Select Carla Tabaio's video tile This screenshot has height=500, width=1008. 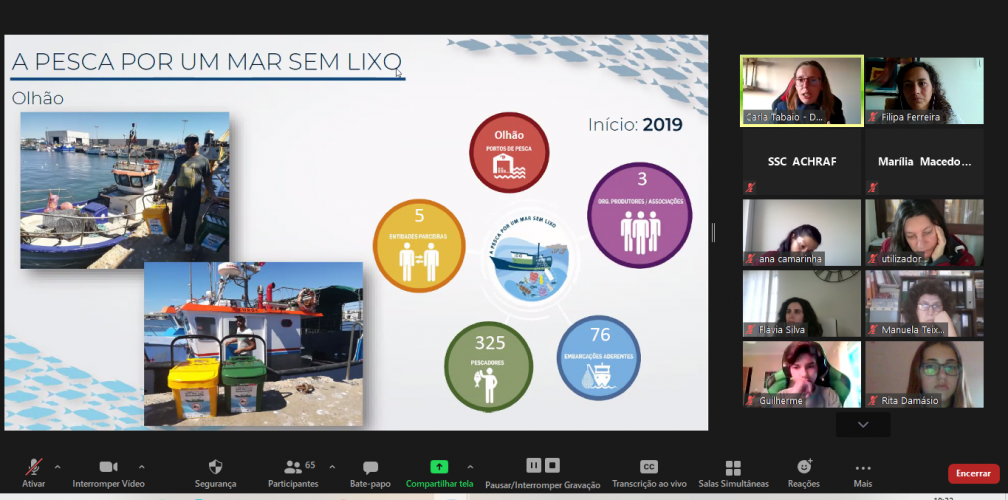pos(802,91)
